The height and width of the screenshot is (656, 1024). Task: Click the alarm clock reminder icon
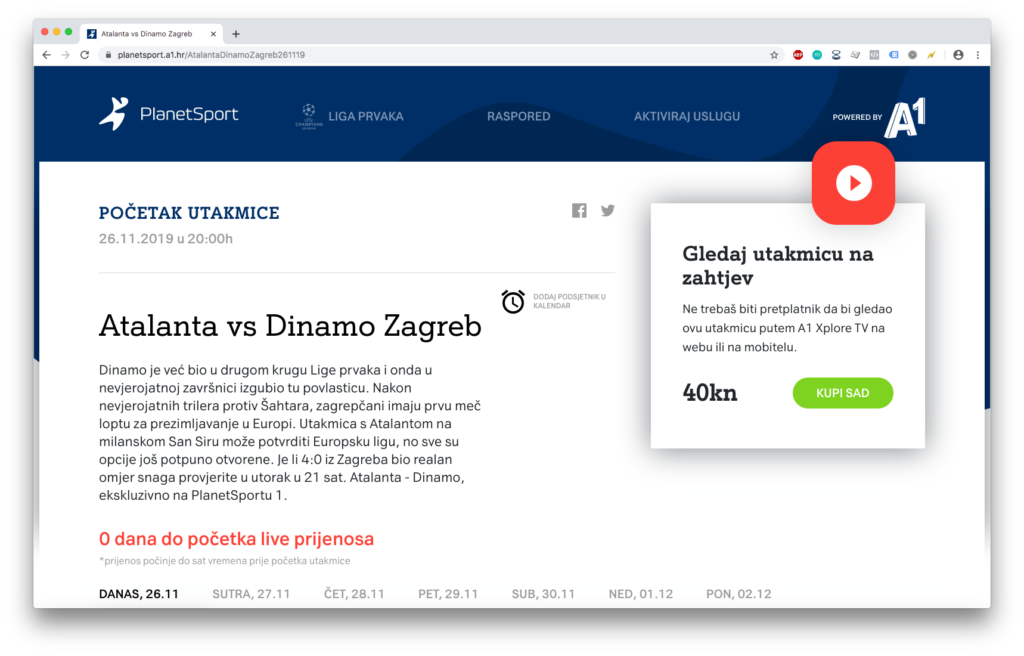[513, 301]
